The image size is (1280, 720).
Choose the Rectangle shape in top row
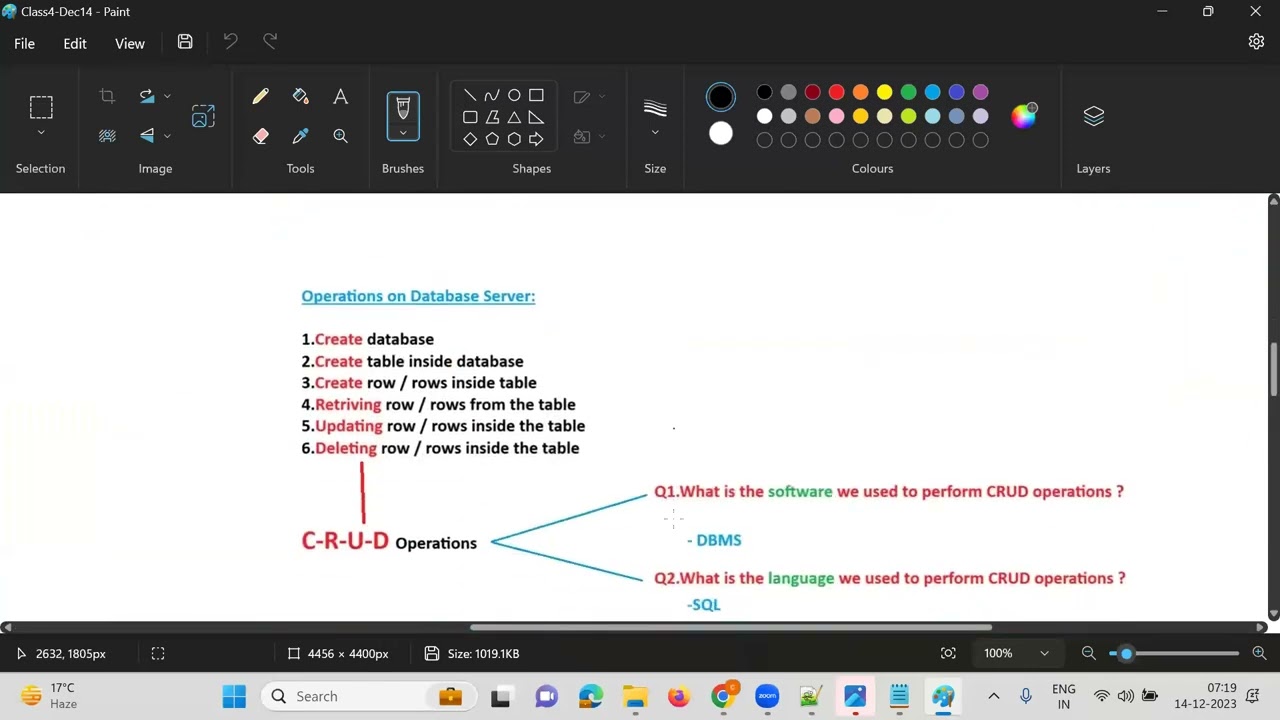point(536,95)
